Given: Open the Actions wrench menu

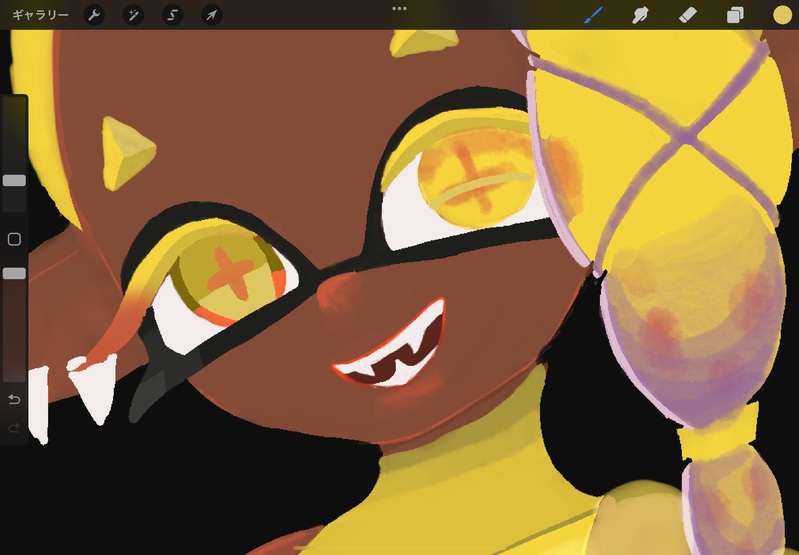Looking at the screenshot, I should click(x=94, y=15).
